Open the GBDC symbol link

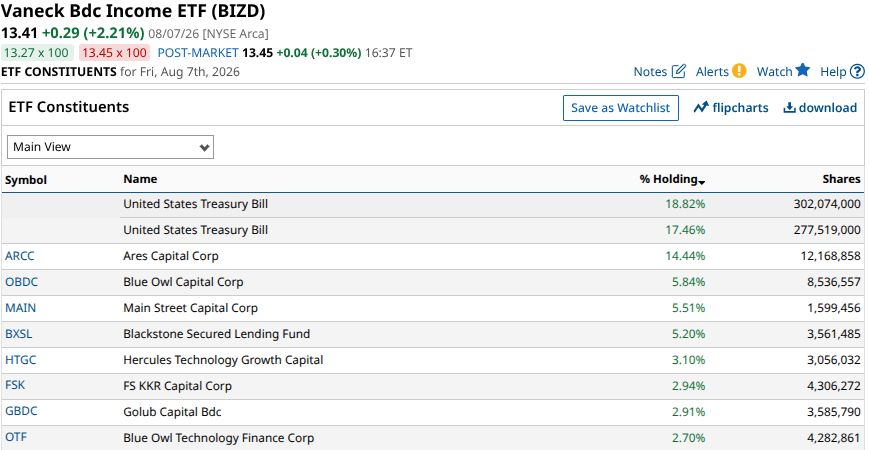point(22,411)
